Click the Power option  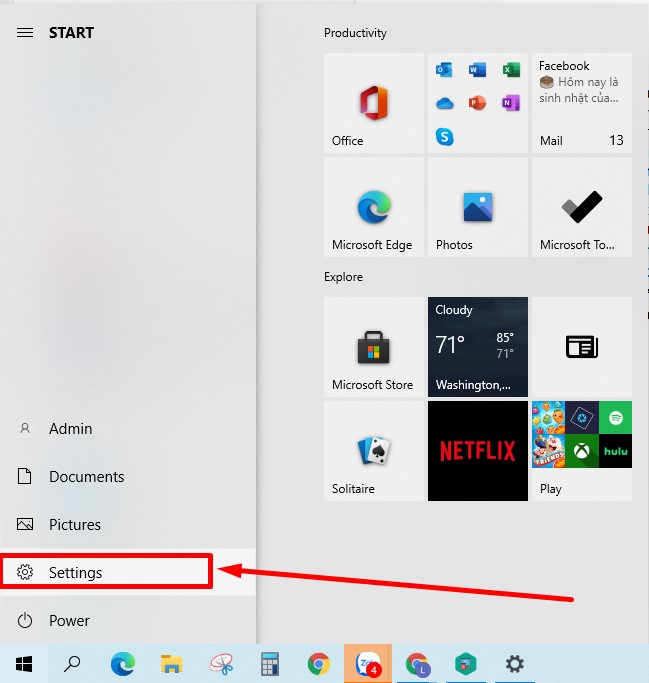tap(69, 621)
